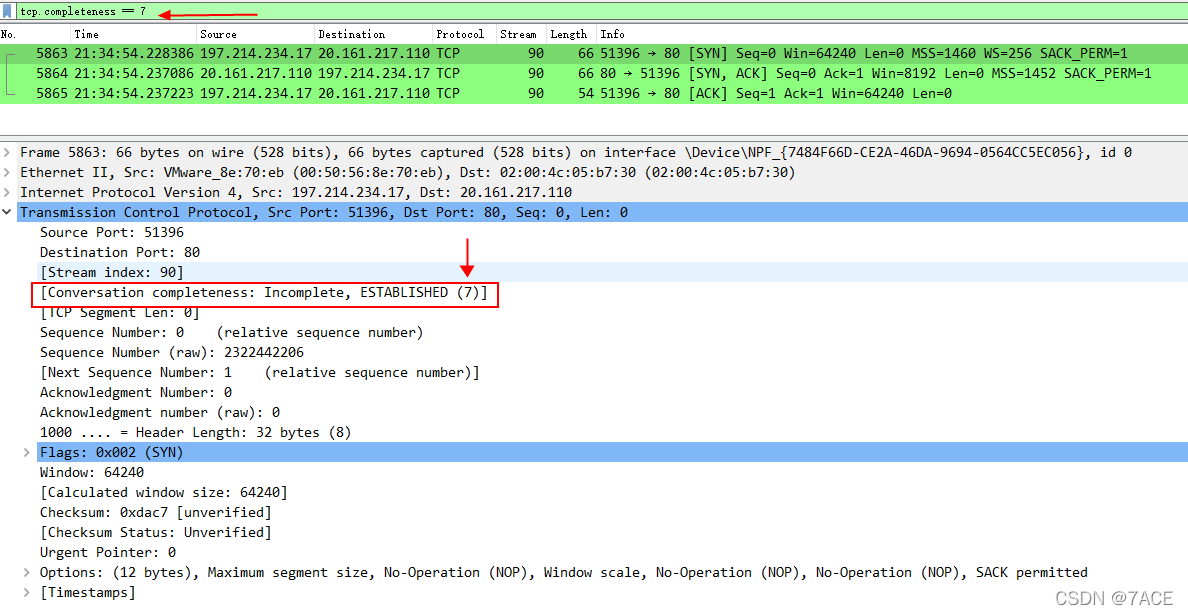
Task: Select the Conversation completeness field
Action: click(264, 292)
